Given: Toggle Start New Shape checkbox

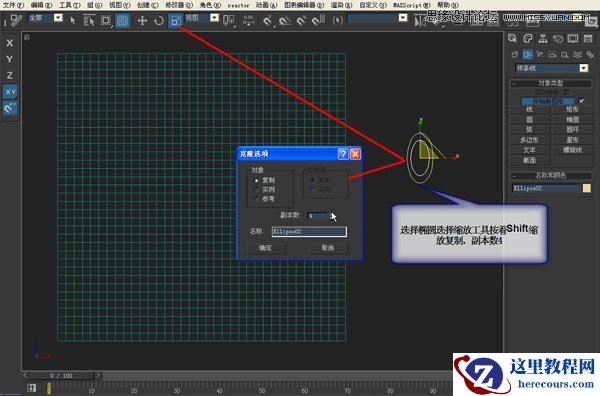Looking at the screenshot, I should [582, 101].
